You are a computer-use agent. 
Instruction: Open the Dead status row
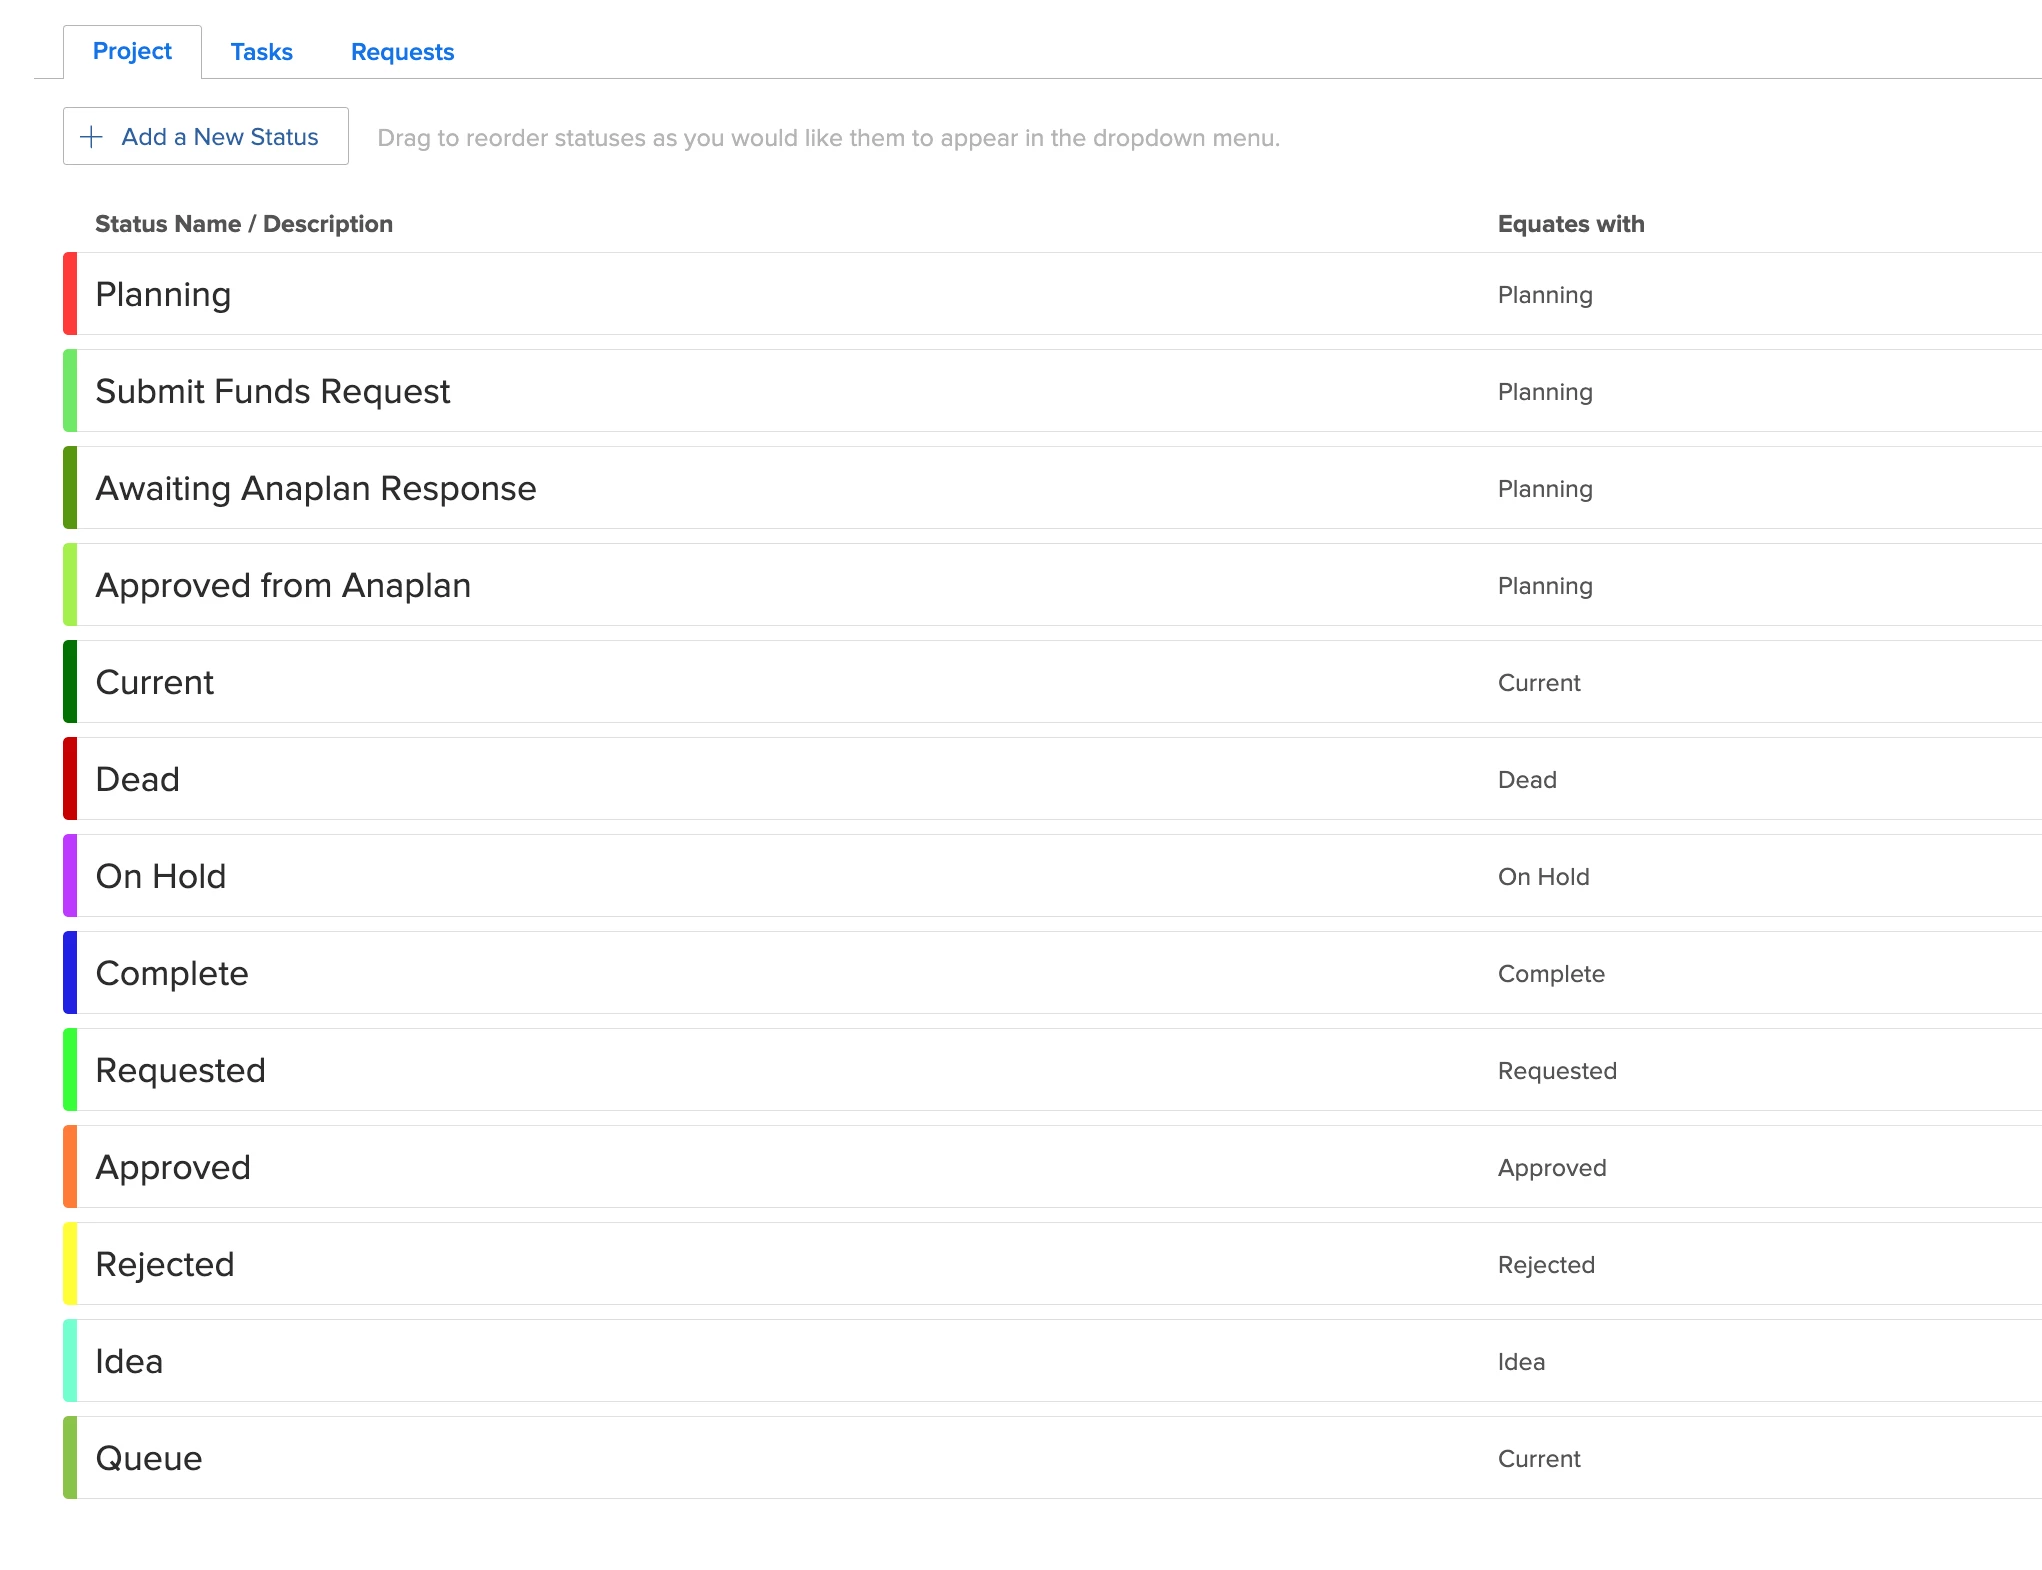click(x=138, y=779)
